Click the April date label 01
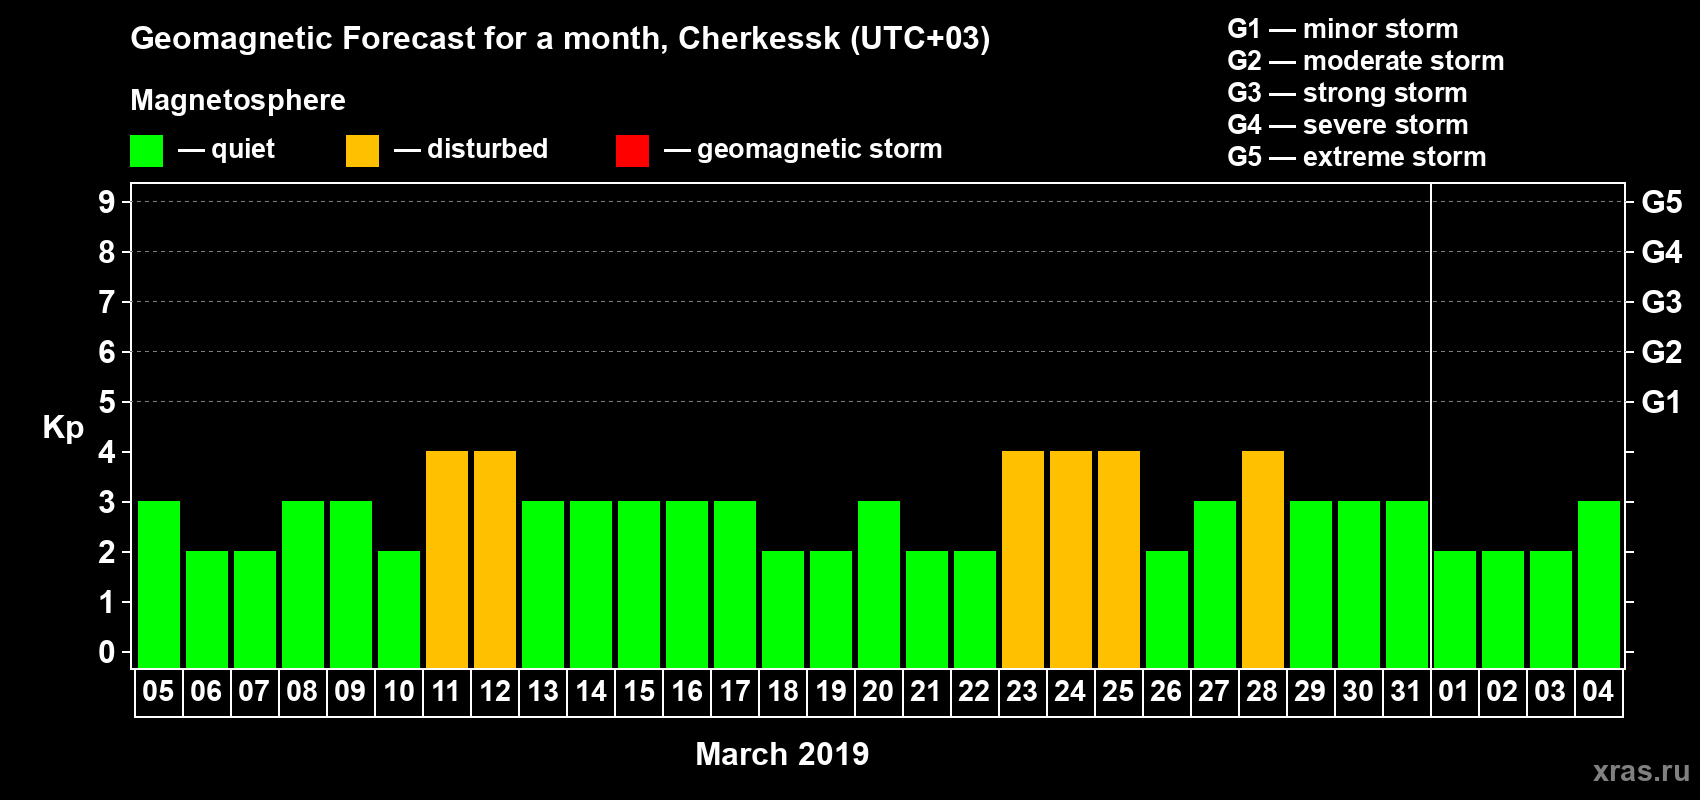 1453,692
